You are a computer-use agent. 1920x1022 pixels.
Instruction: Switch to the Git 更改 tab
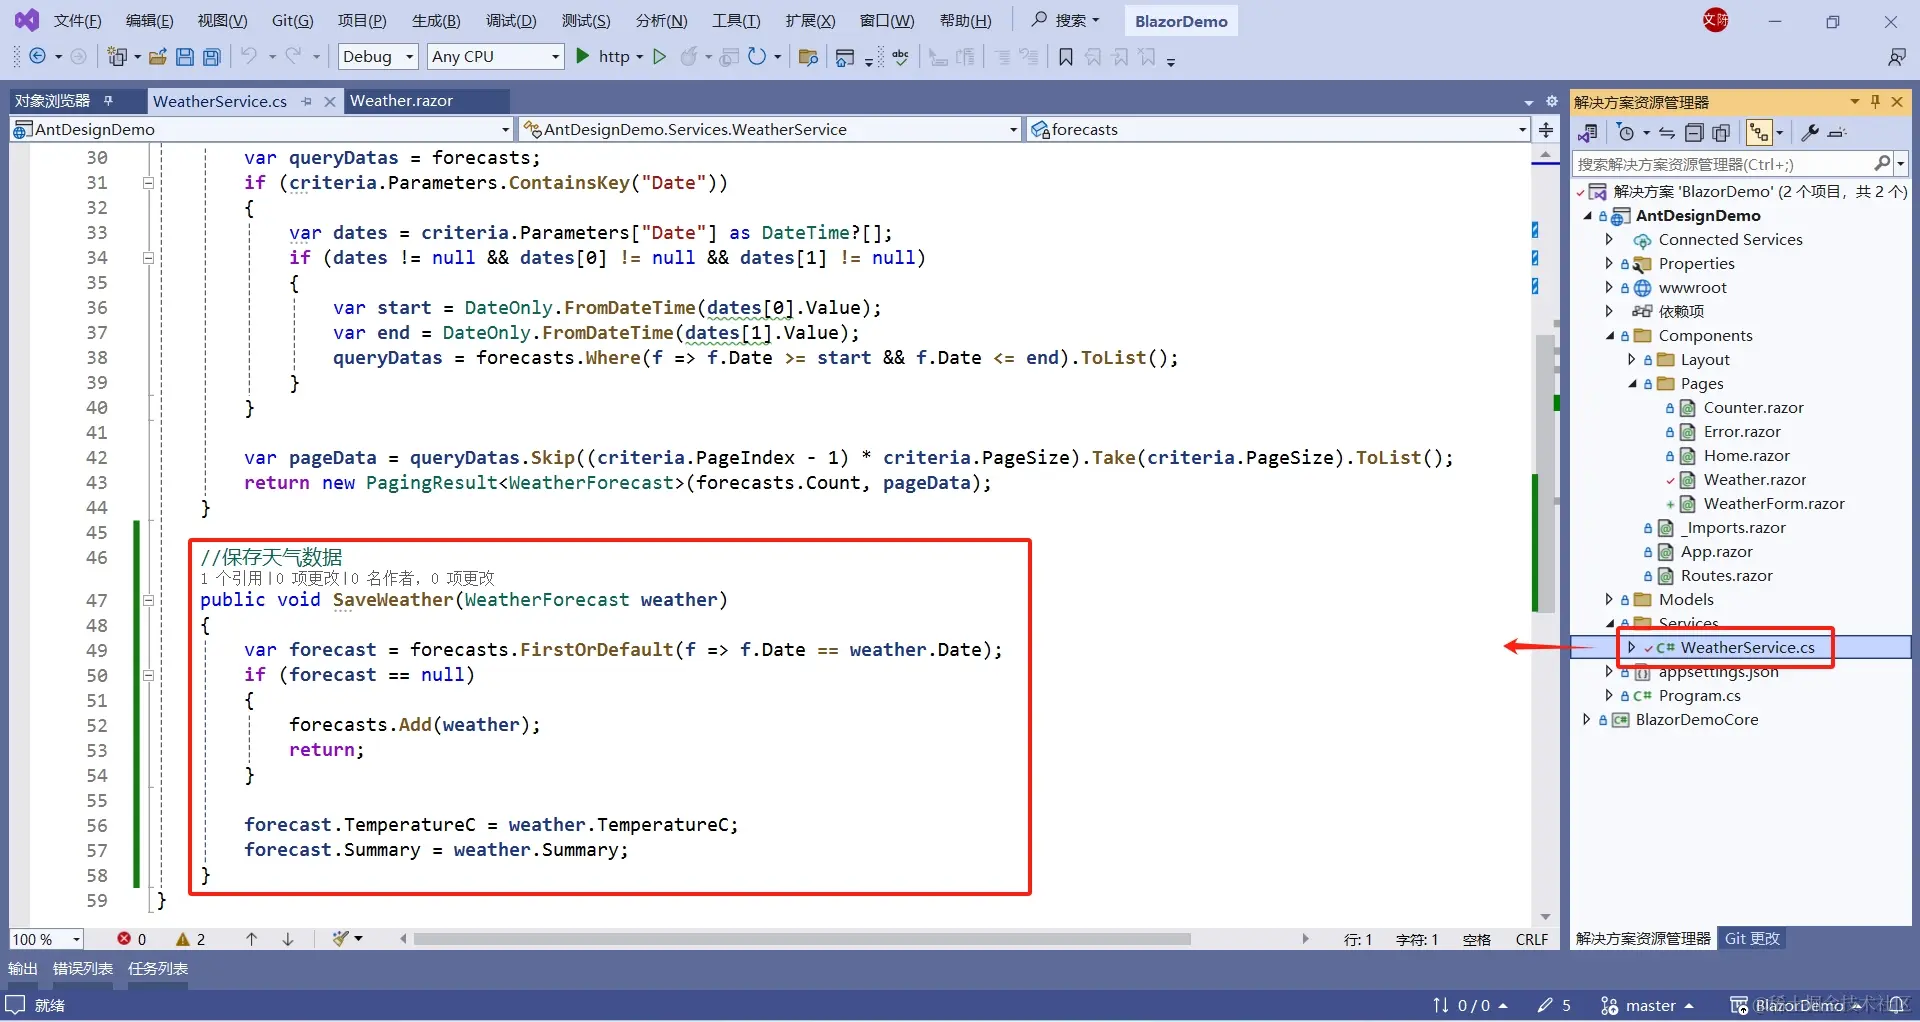point(1752,939)
